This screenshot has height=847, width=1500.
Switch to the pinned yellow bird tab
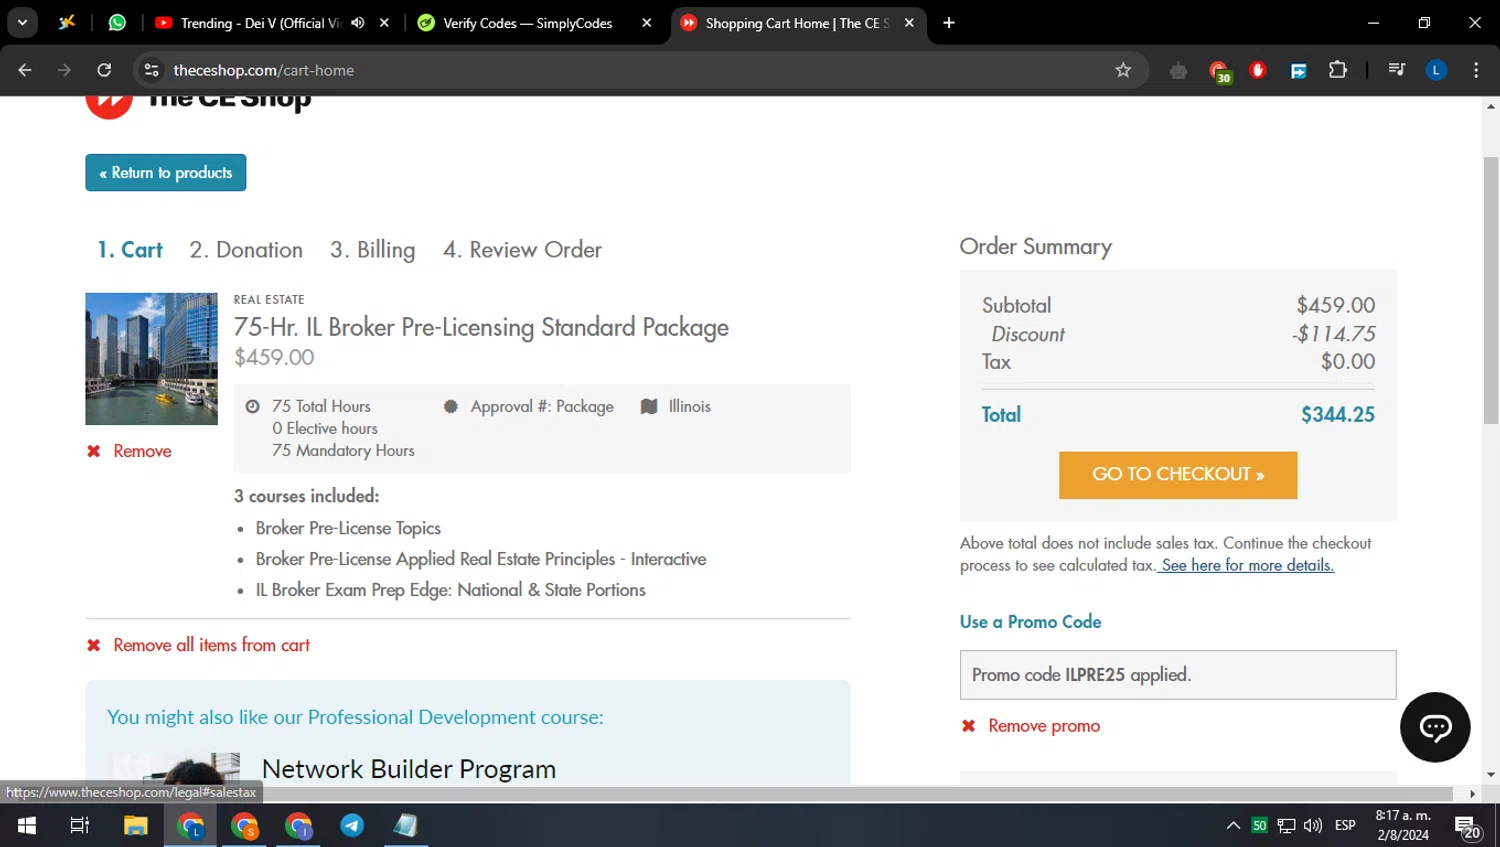(x=67, y=22)
